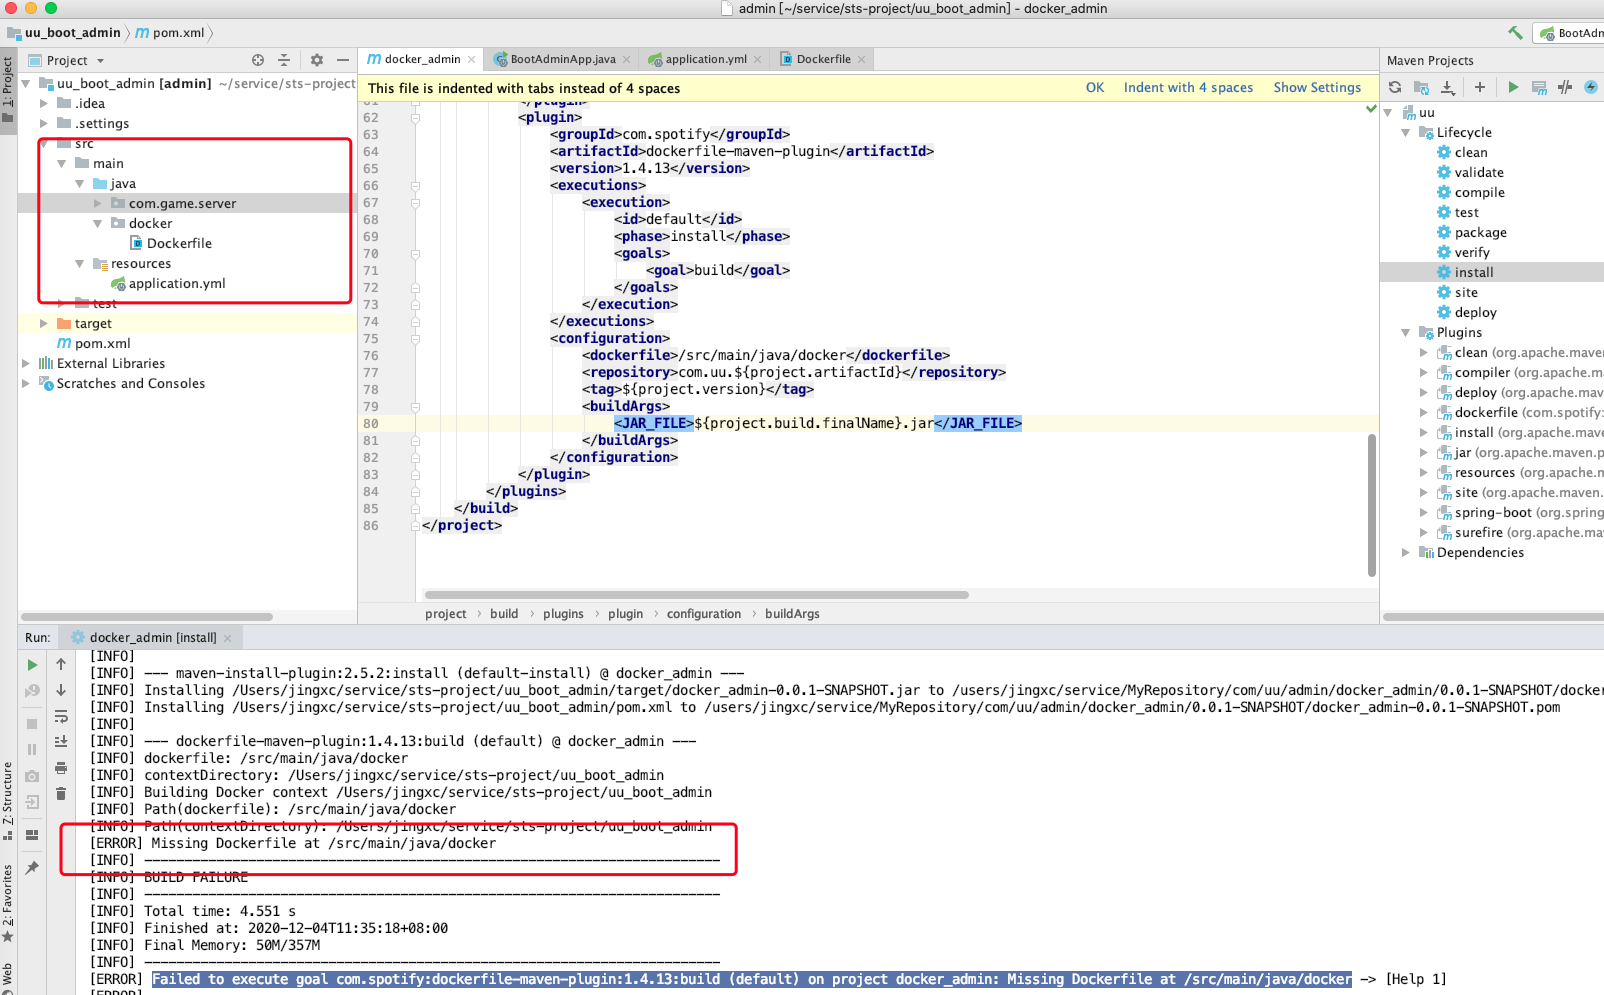This screenshot has height=995, width=1604.
Task: Clear the run console output with trash icon
Action: pyautogui.click(x=61, y=793)
